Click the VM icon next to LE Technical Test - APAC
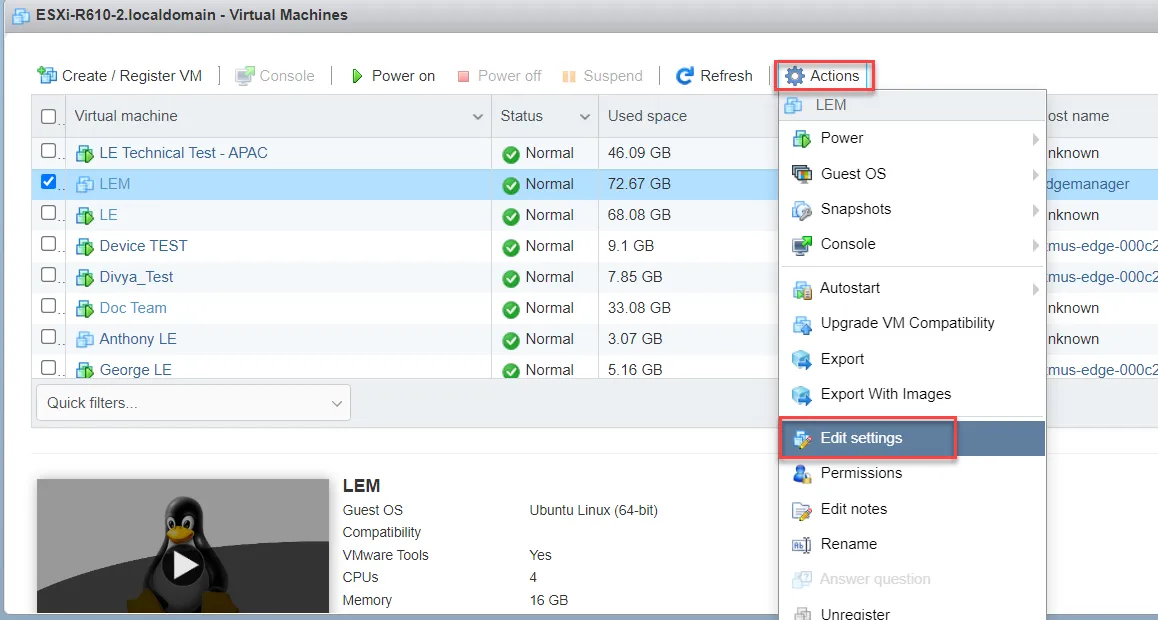The height and width of the screenshot is (620, 1158). [85, 154]
